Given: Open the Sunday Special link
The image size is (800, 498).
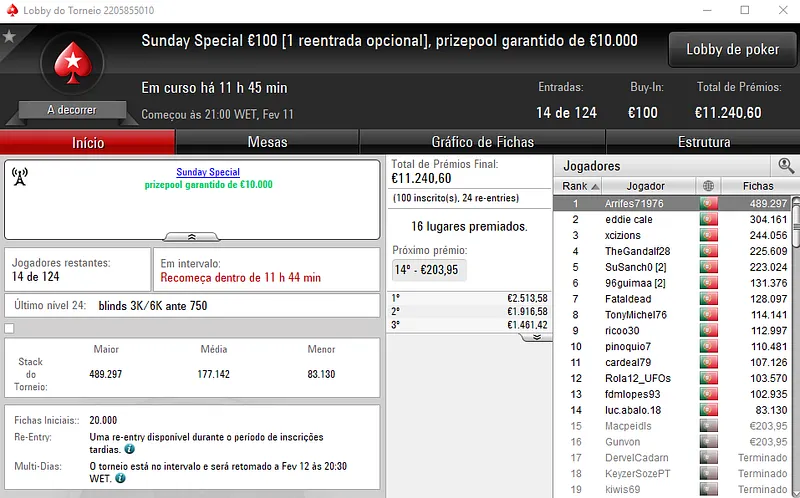Looking at the screenshot, I should [208, 172].
